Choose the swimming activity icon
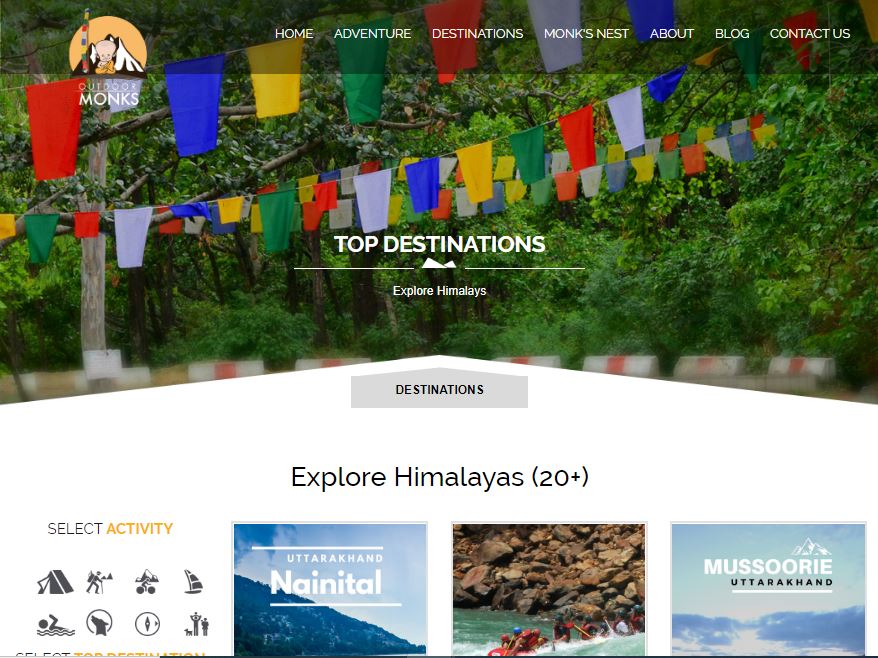Screen dimensions: 878x658 coord(55,625)
